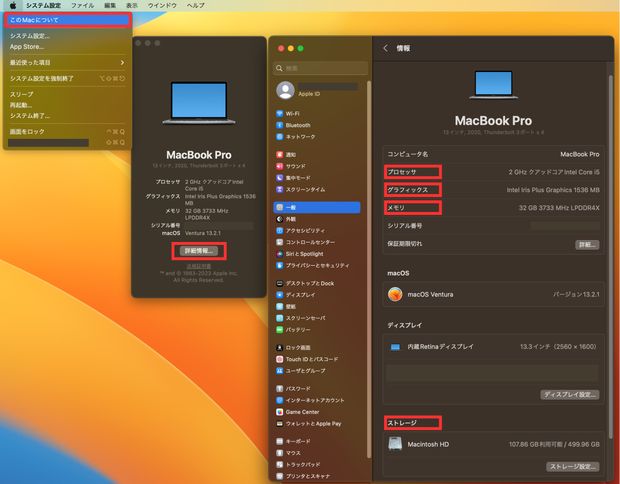Click the Apple ID account avatar
Screen dimensions: 620x484
point(285,90)
